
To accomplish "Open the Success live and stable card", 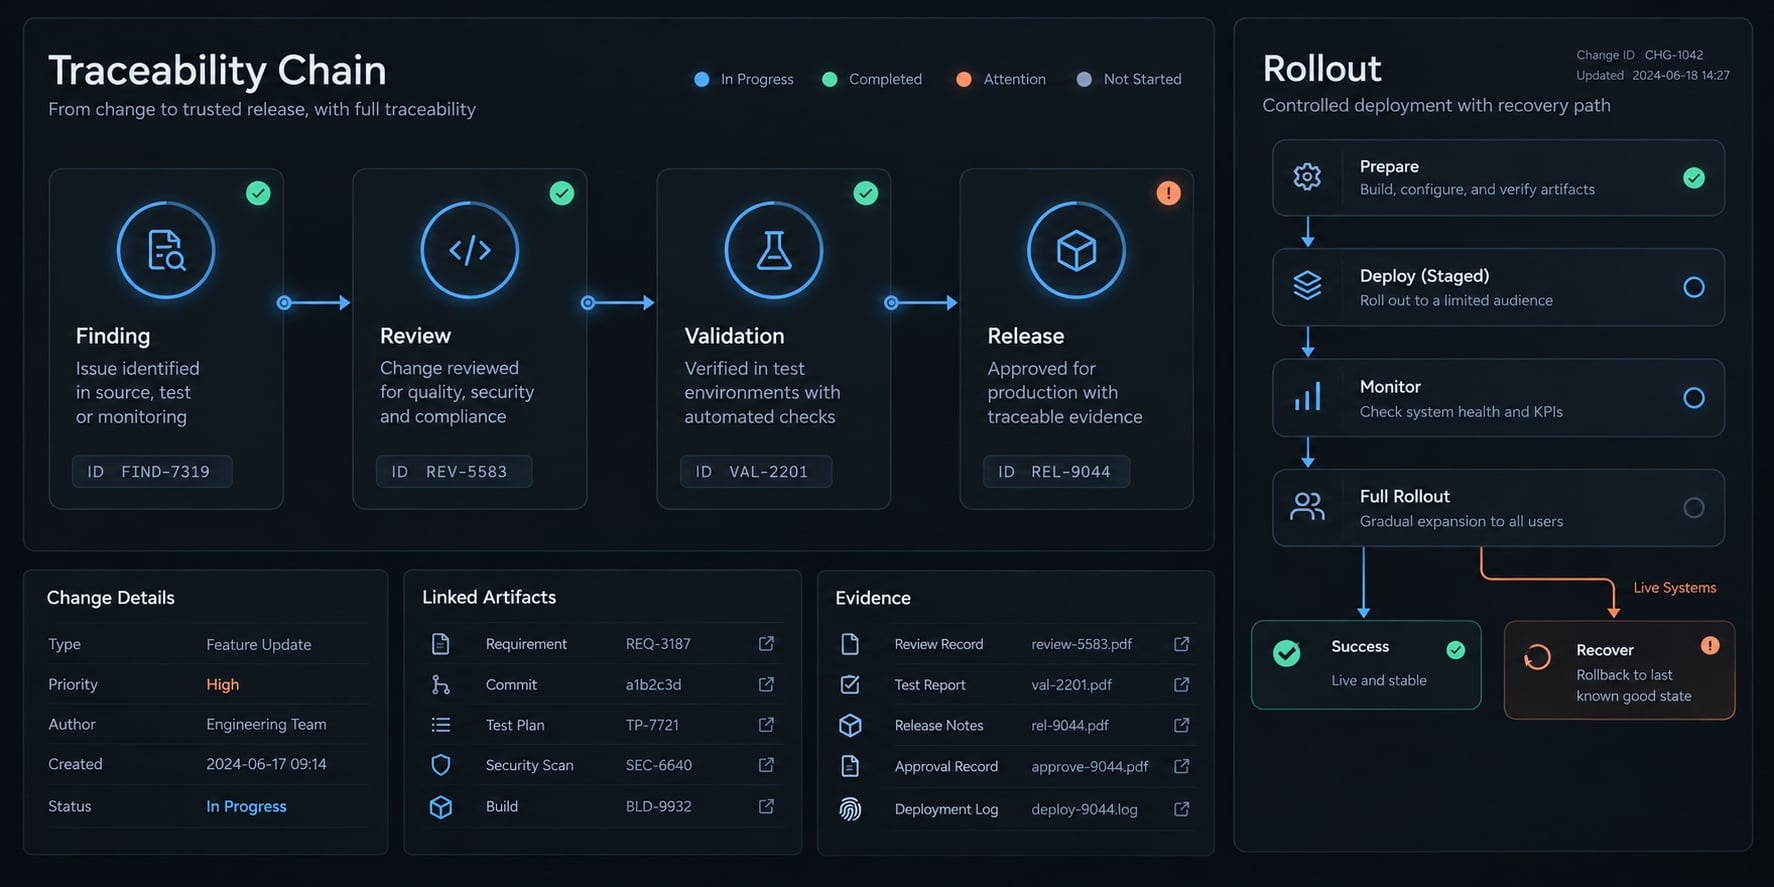I will tap(1366, 665).
